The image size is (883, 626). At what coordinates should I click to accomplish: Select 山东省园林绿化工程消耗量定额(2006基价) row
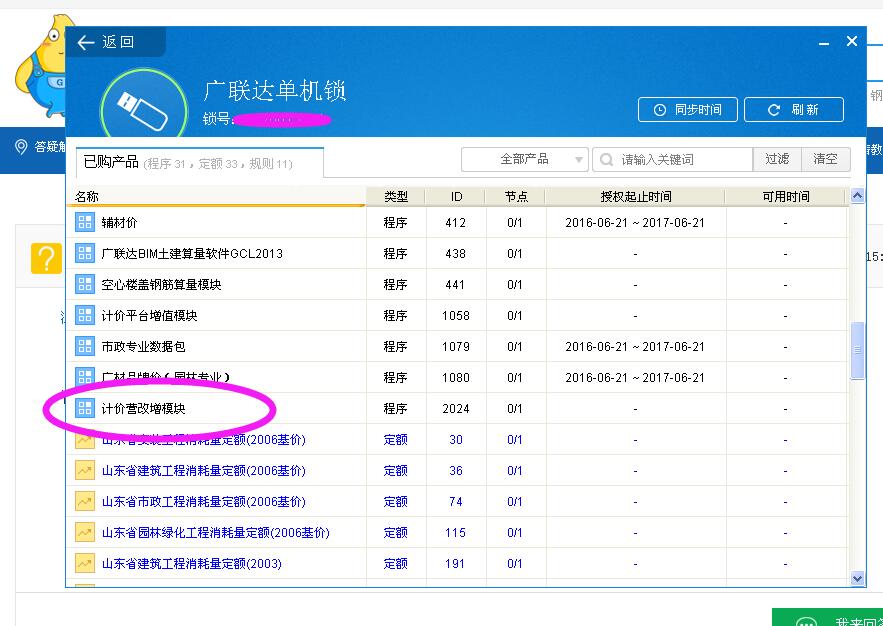click(x=457, y=532)
